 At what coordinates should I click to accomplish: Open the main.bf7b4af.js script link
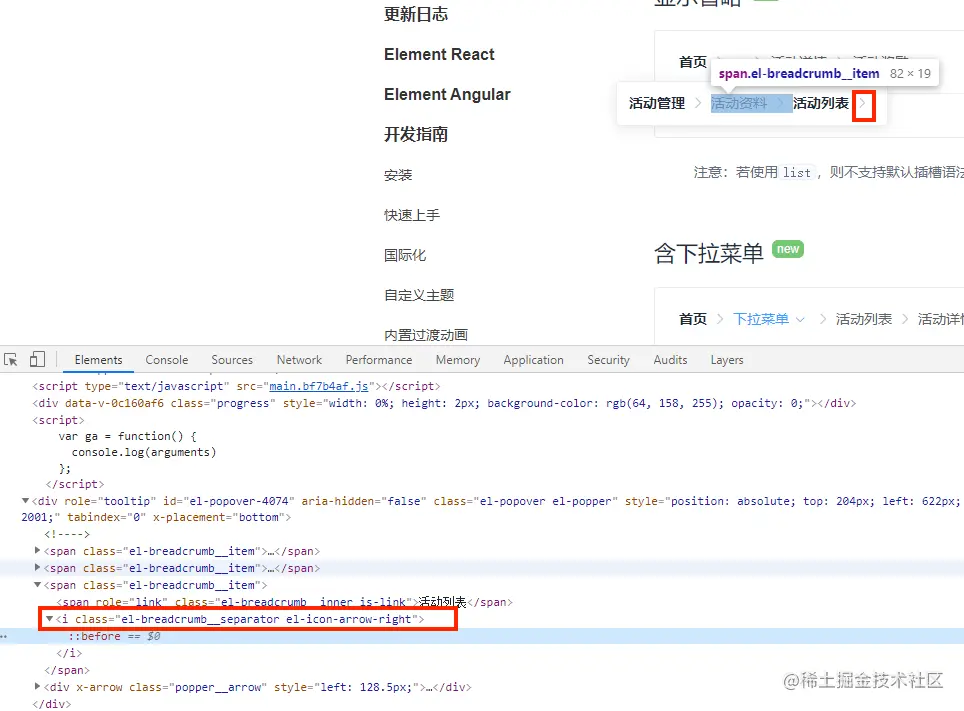click(x=318, y=386)
